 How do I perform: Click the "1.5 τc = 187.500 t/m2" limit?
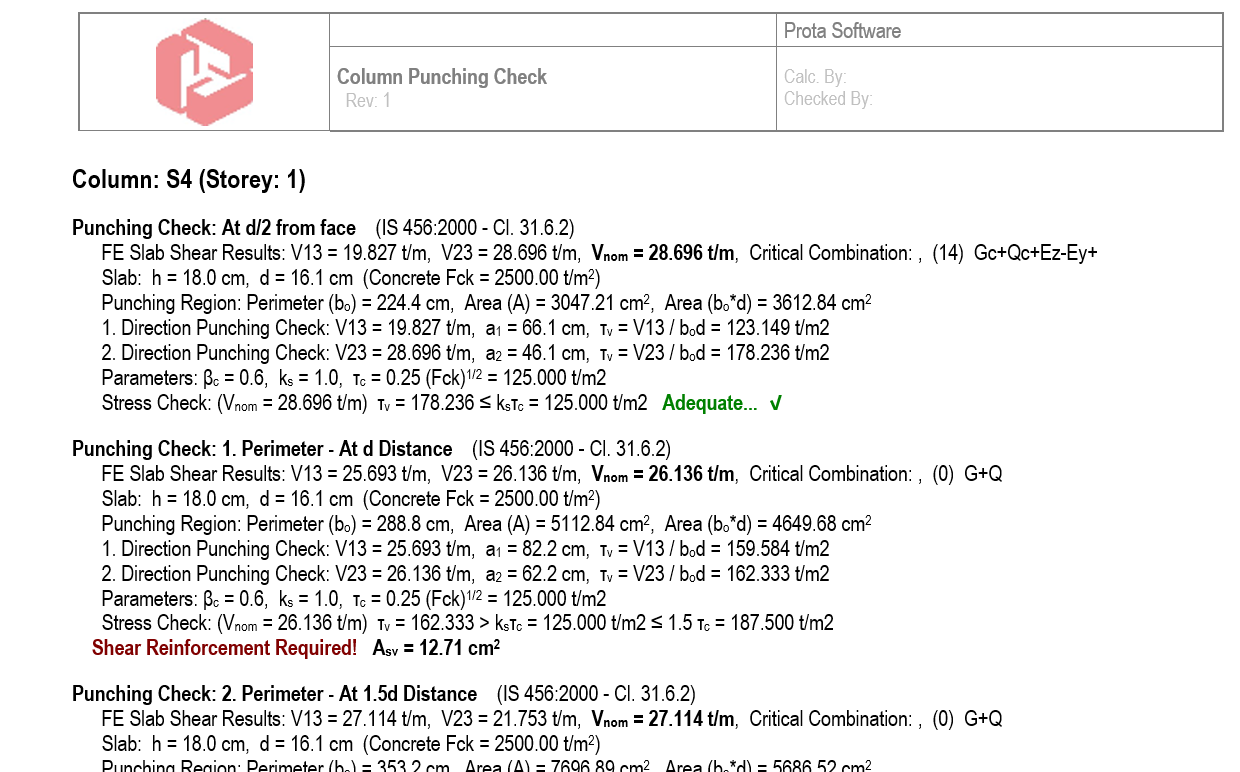(x=762, y=623)
